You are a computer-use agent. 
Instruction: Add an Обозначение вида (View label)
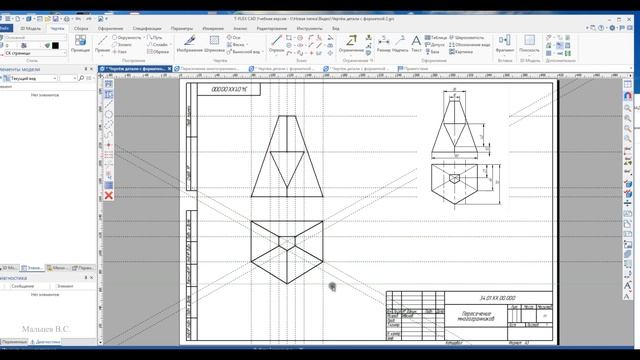[469, 44]
